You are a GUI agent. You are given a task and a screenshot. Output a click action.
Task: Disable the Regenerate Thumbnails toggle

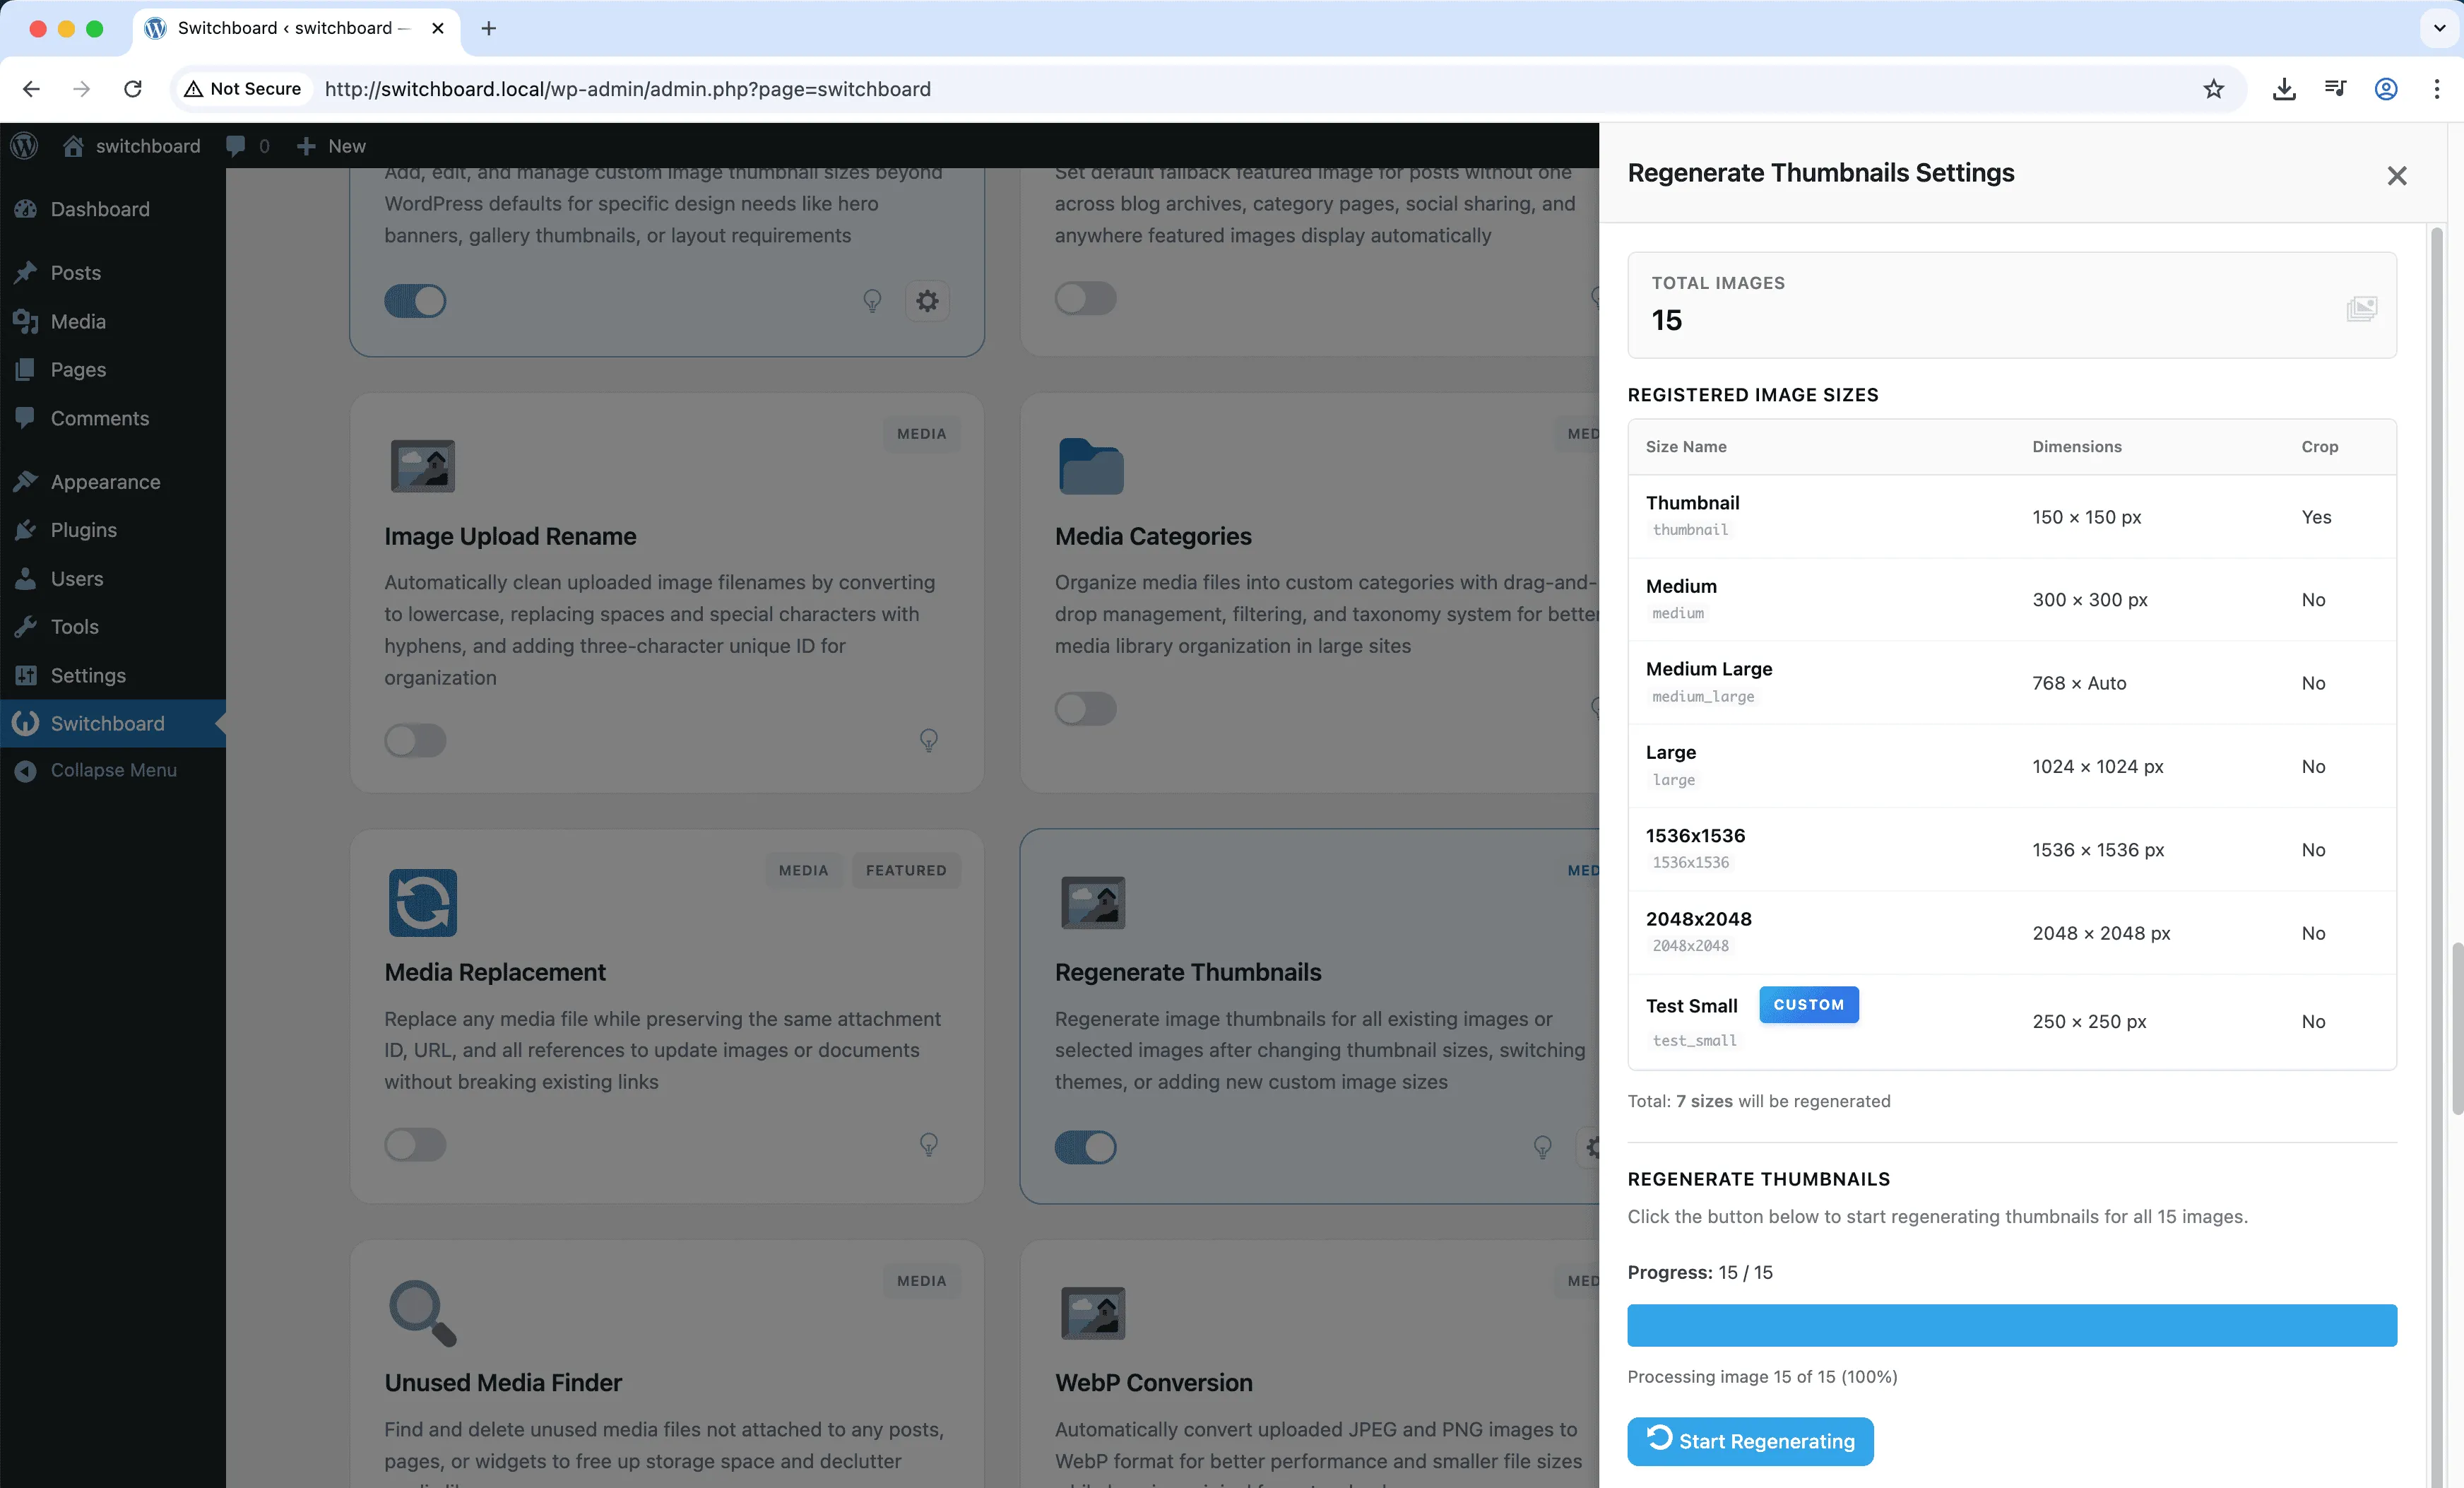coord(1085,1147)
